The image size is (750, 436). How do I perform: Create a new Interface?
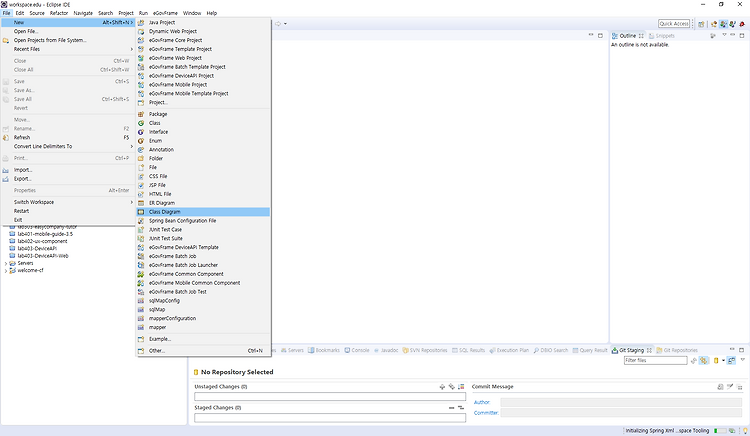coord(203,132)
